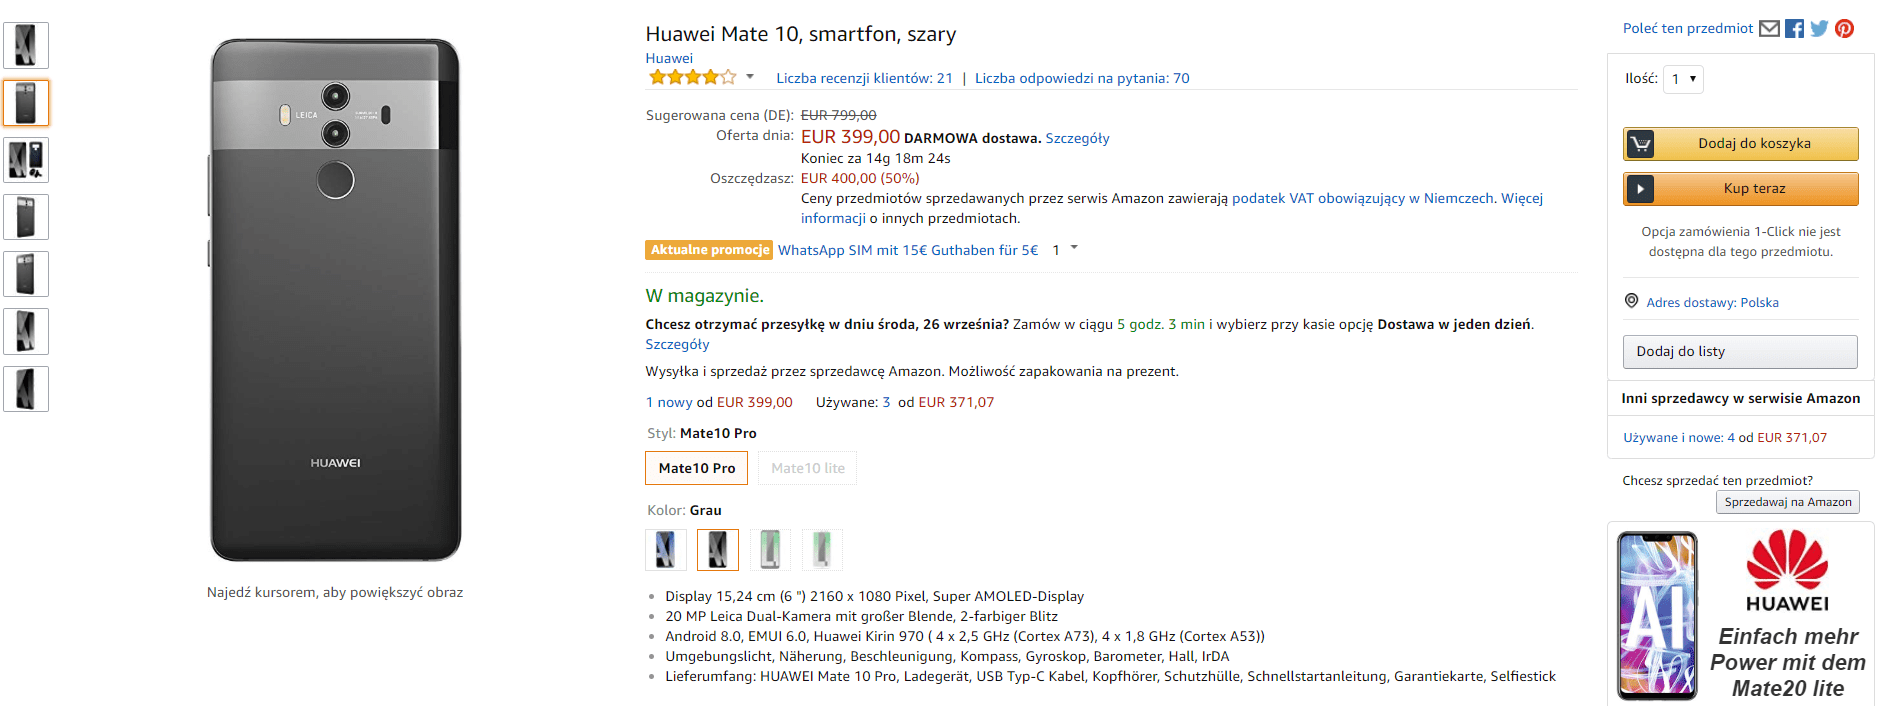Image resolution: width=1889 pixels, height=706 pixels.
Task: Expand the star rating breakdown arrow
Action: pyautogui.click(x=750, y=76)
